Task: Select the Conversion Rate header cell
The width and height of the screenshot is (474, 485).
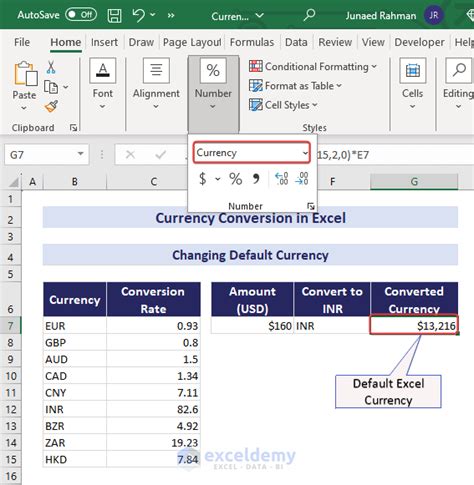Action: click(x=153, y=300)
